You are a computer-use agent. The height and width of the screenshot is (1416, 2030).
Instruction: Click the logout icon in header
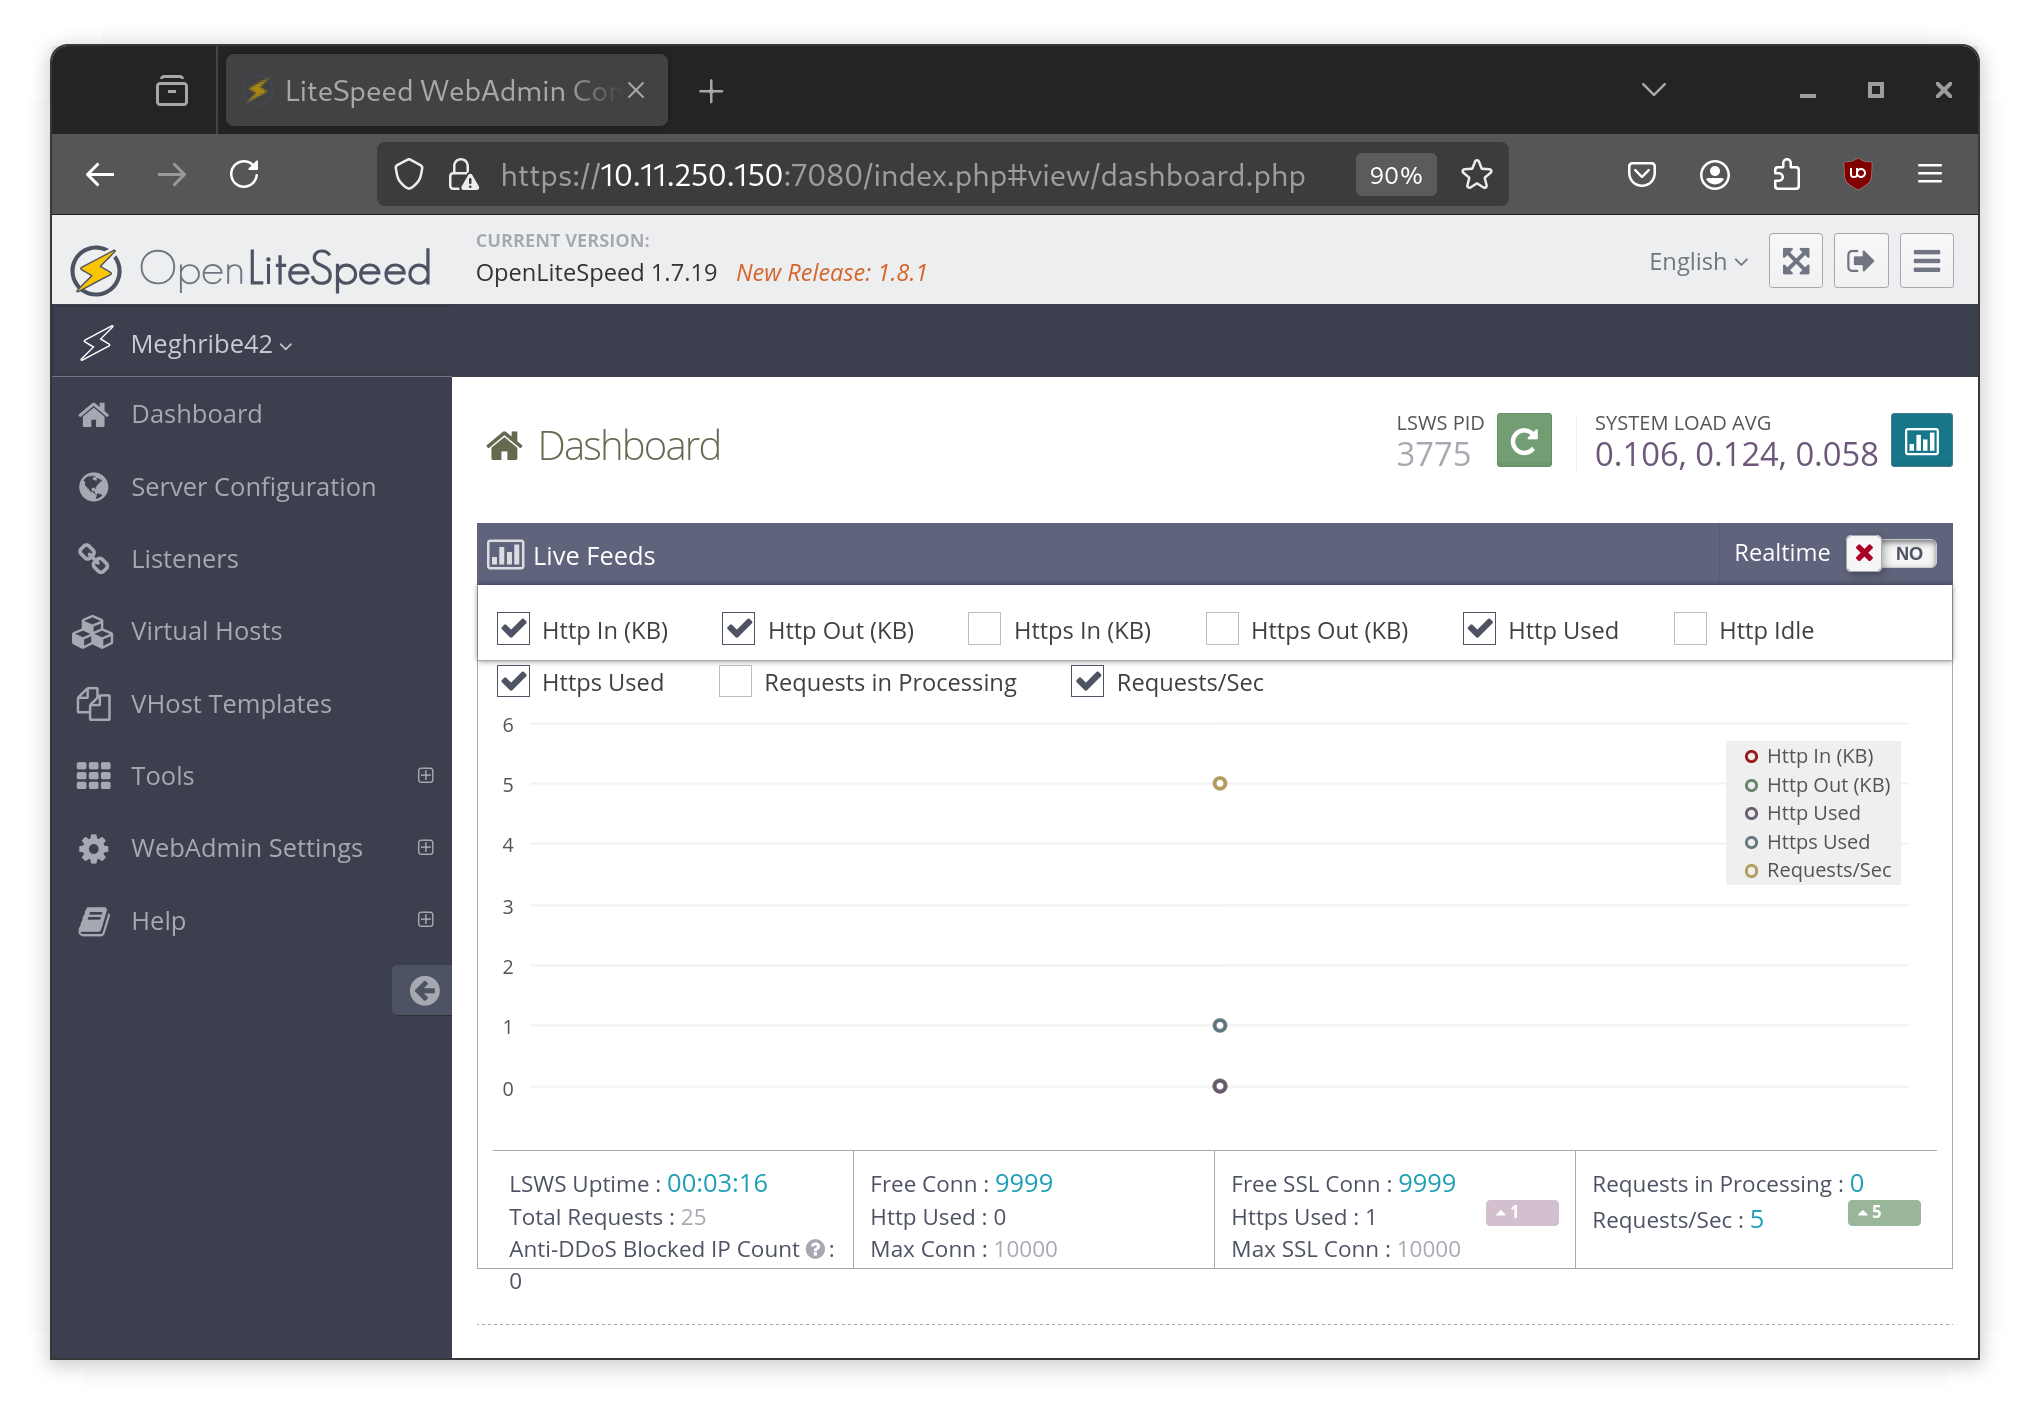pos(1861,261)
